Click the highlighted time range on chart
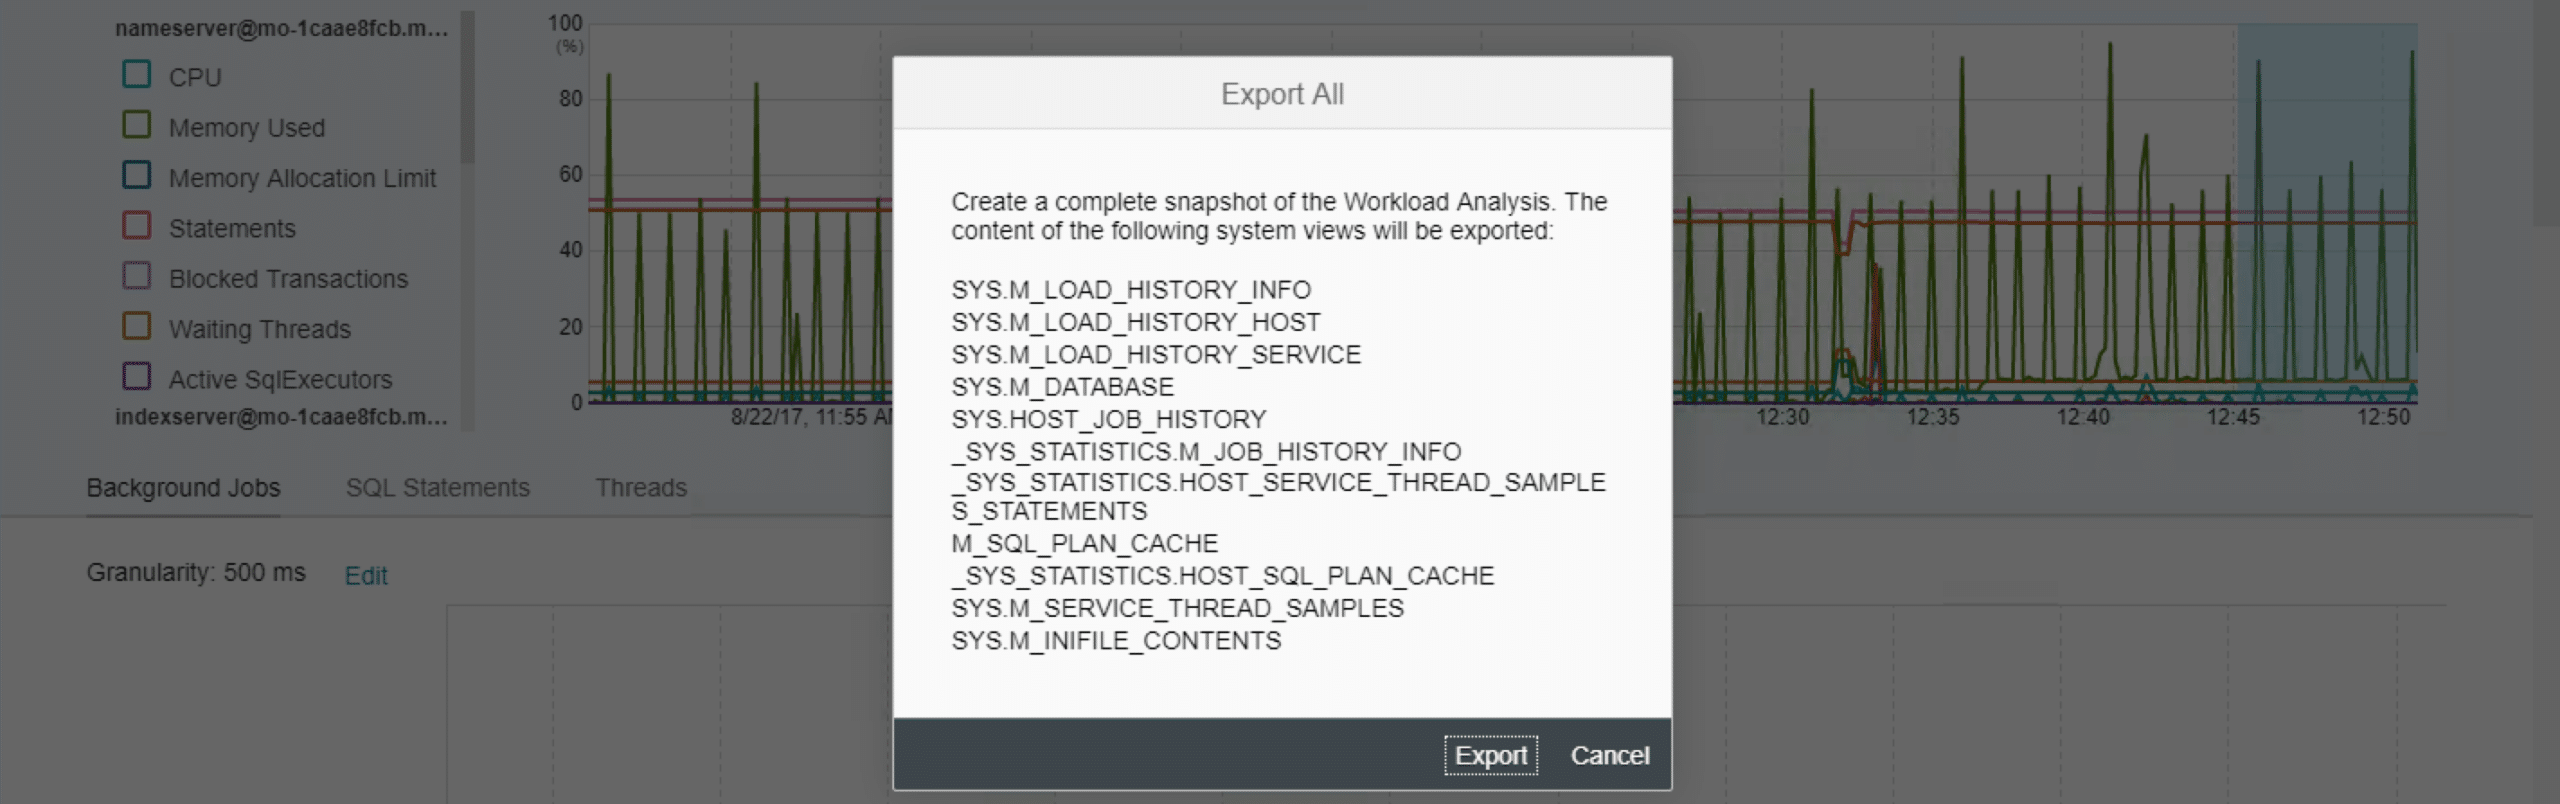 coord(2326,210)
